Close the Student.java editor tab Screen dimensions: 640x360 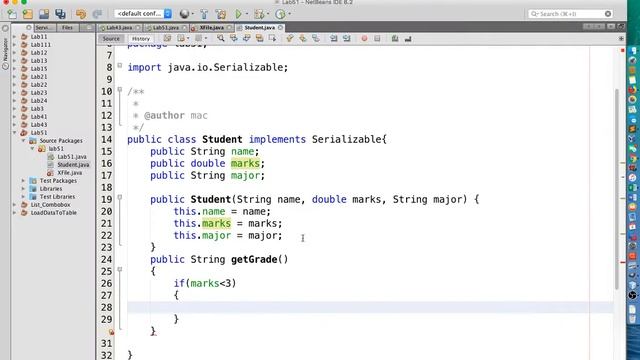pyautogui.click(x=280, y=27)
